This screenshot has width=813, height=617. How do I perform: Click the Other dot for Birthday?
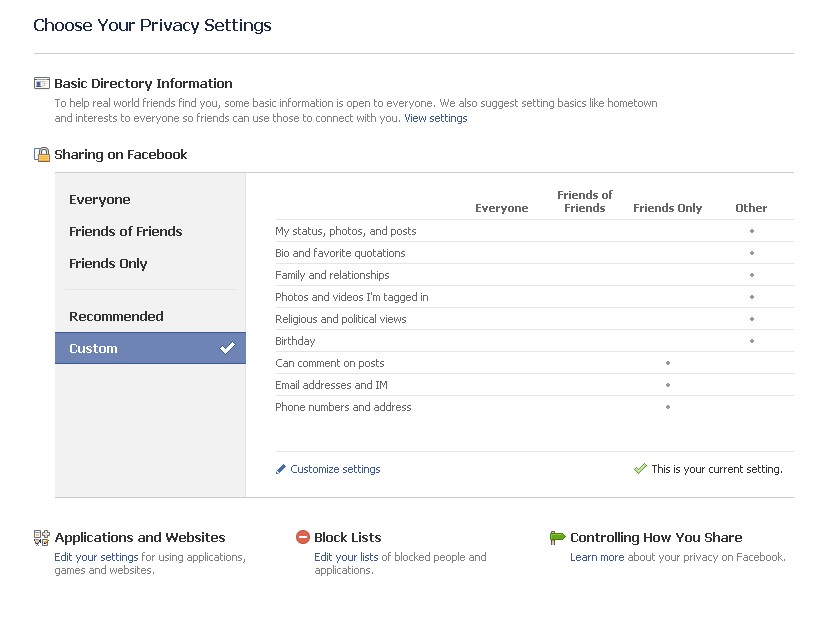pyautogui.click(x=752, y=341)
